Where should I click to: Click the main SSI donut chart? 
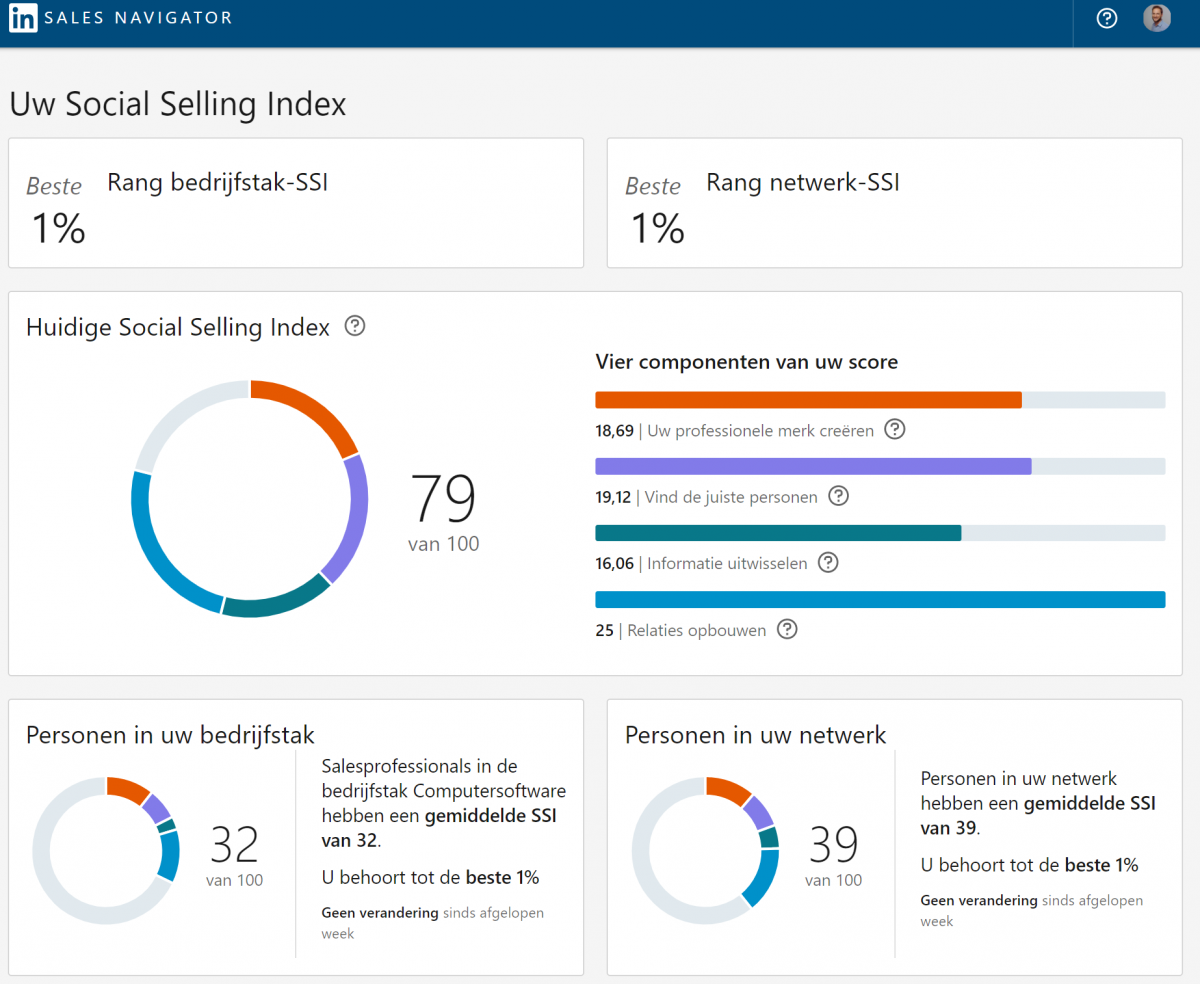coord(250,498)
